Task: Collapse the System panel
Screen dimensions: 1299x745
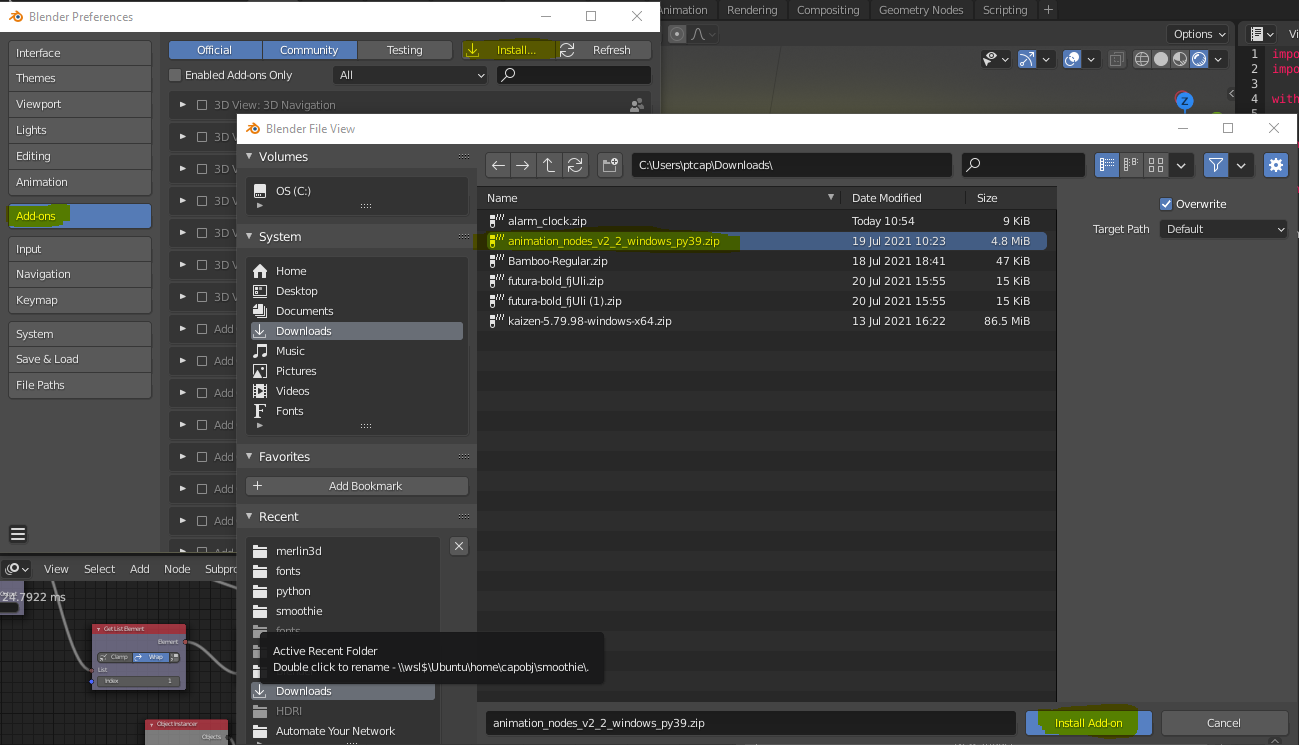Action: [250, 237]
